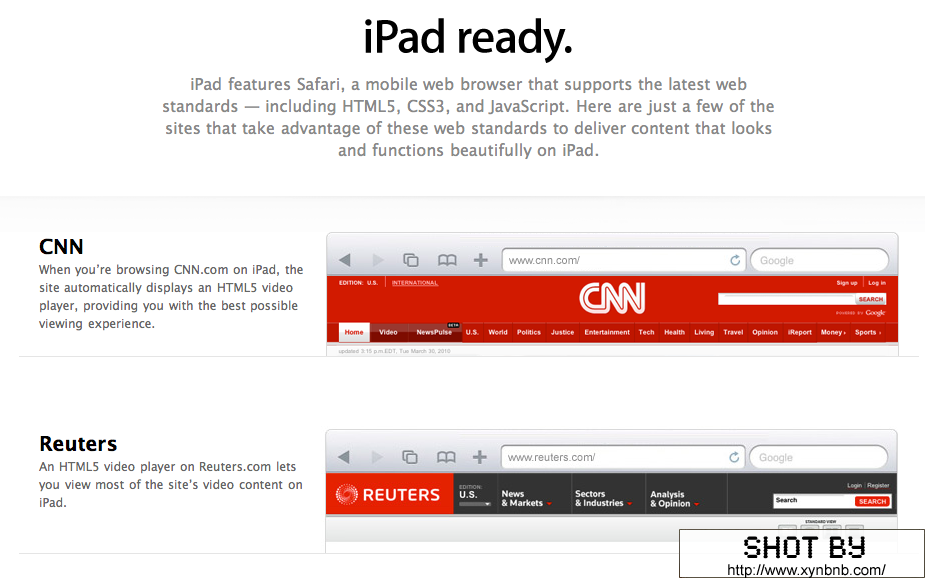Click the back arrow in the Reuters browser
Image resolution: width=925 pixels, height=578 pixels.
344,457
